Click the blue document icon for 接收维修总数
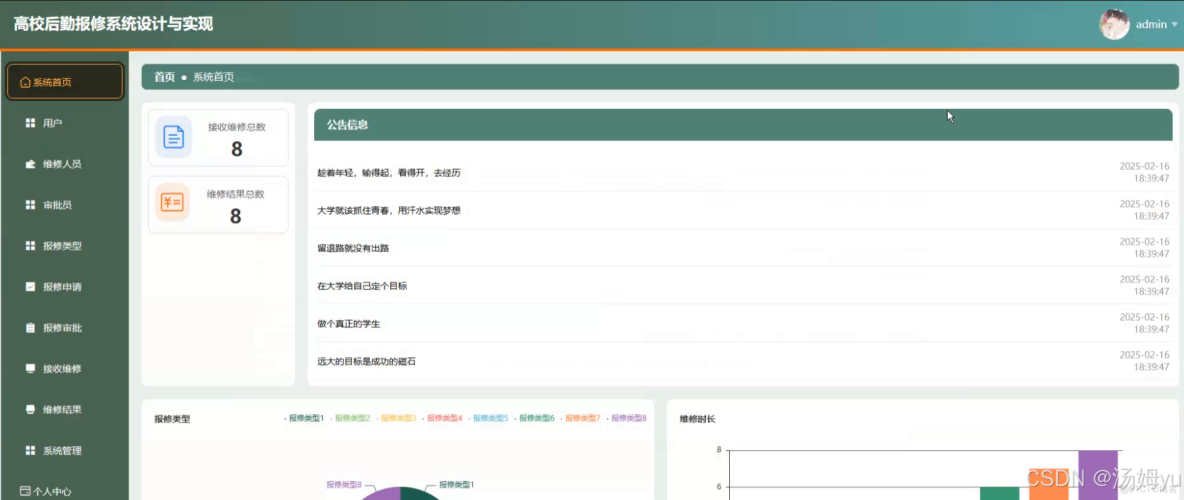This screenshot has width=1184, height=500. 174,137
